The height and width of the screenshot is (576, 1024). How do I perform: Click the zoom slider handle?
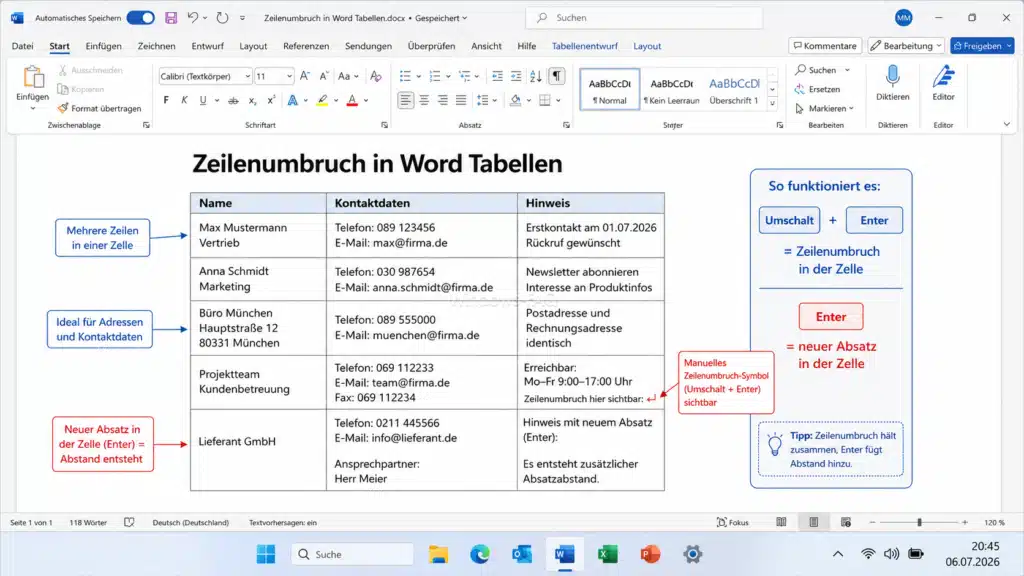(x=920, y=522)
